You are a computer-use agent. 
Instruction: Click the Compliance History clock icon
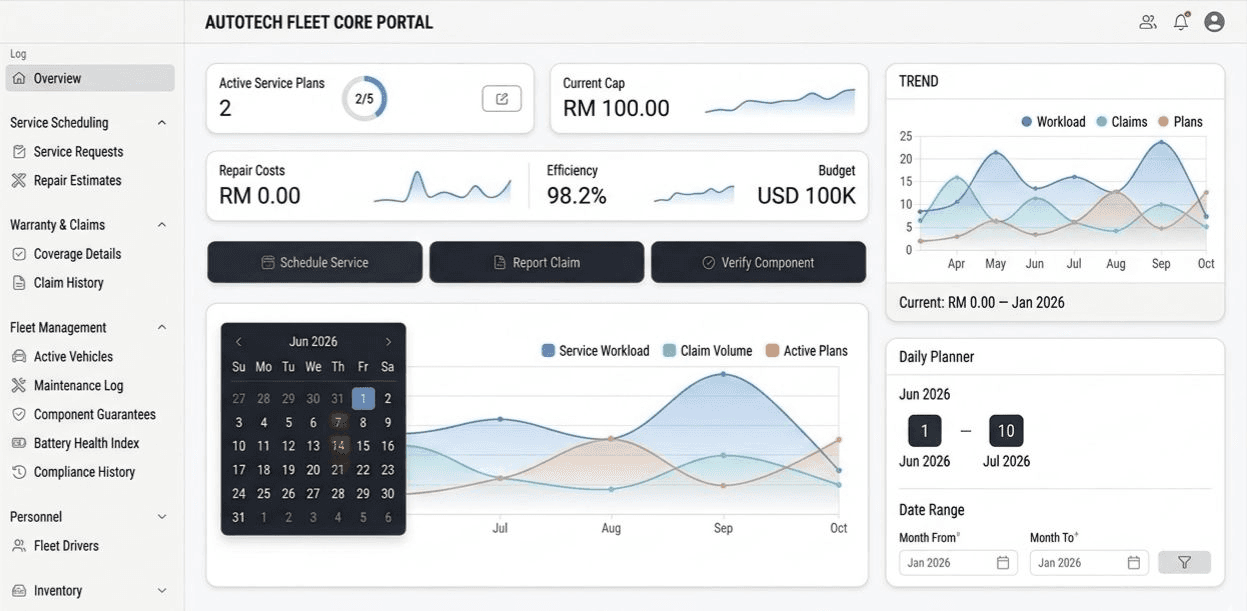click(x=19, y=472)
